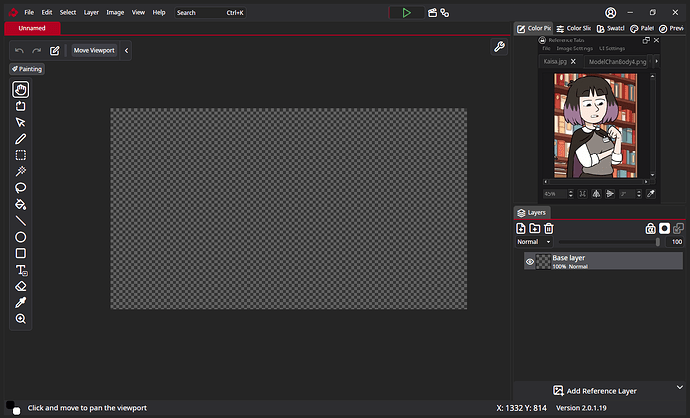
Task: Click the Add Reference Layer button
Action: click(x=598, y=391)
